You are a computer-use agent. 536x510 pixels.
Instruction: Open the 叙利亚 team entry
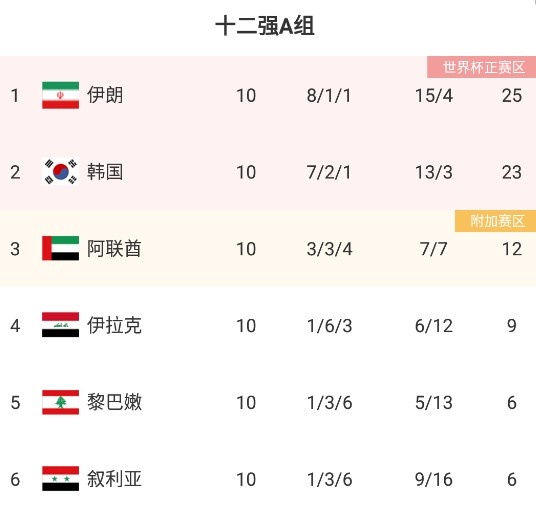point(114,479)
